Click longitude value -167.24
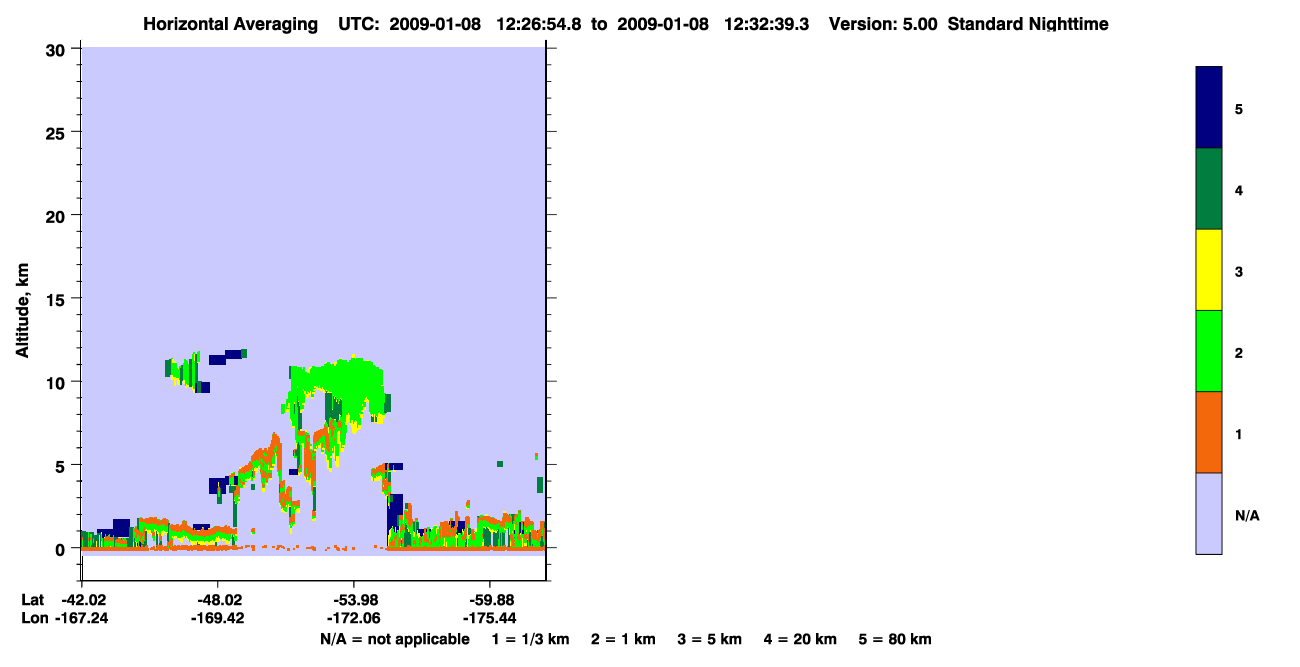This screenshot has height=667, width=1300. click(x=82, y=618)
